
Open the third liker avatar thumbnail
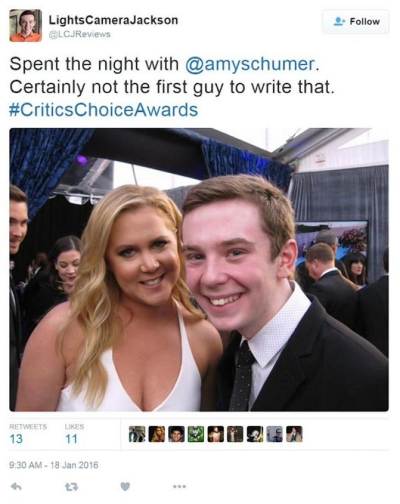(176, 434)
